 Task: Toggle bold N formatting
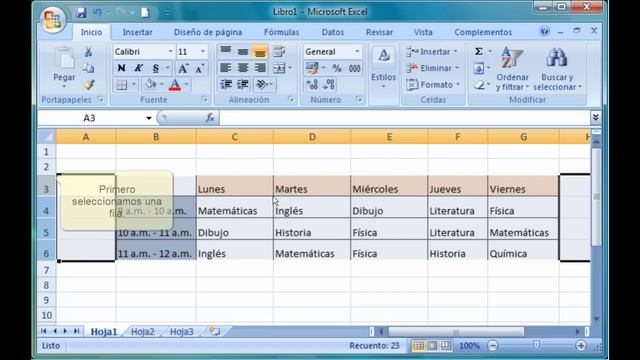coord(121,68)
